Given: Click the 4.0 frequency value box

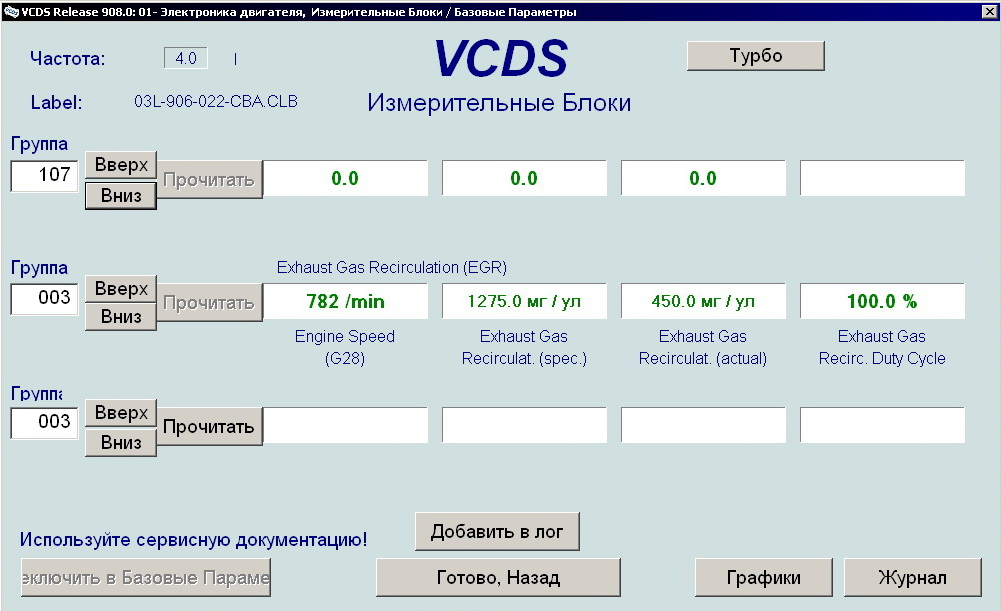Looking at the screenshot, I should click(186, 58).
